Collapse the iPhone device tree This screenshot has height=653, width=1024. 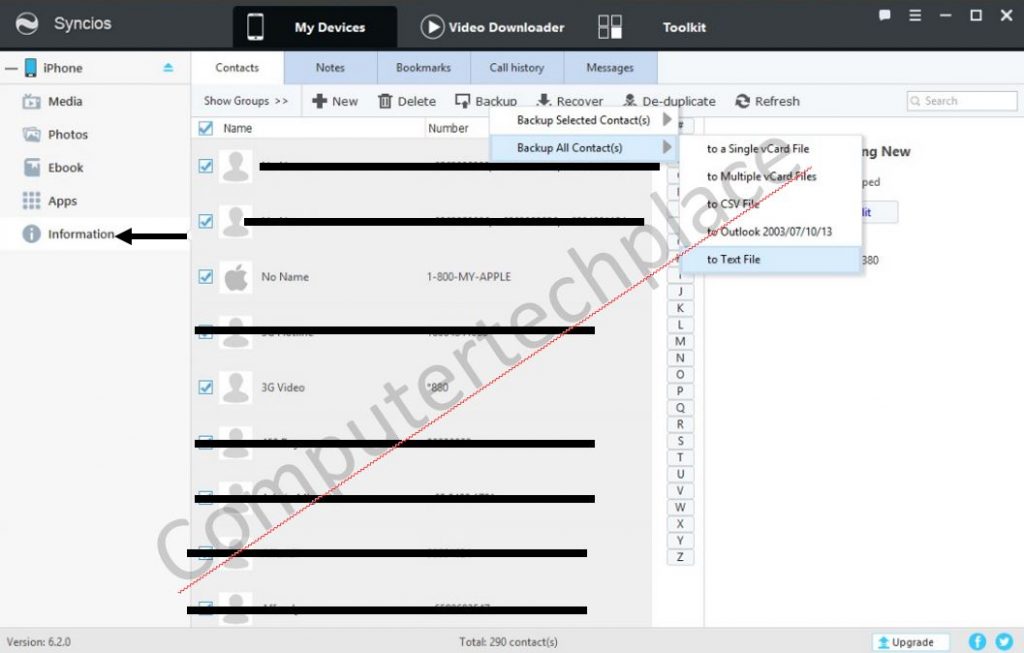coord(10,68)
